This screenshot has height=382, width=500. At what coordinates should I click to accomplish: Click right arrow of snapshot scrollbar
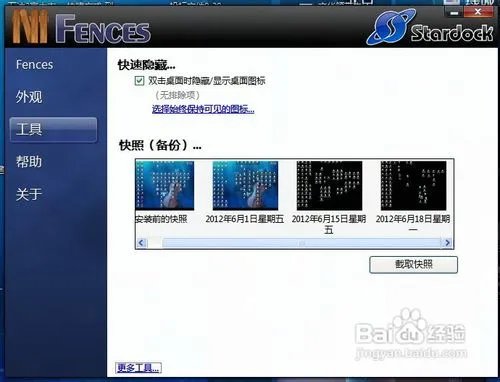tap(447, 243)
